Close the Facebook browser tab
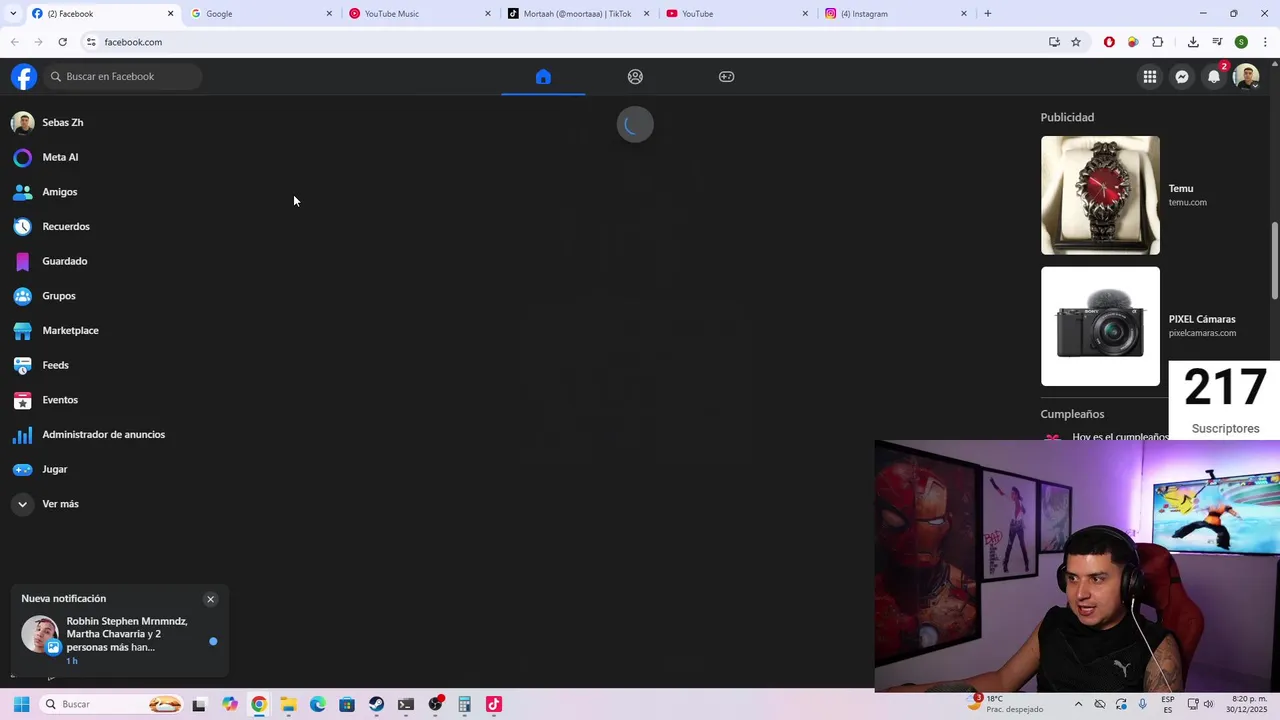This screenshot has height=720, width=1280. point(170,14)
